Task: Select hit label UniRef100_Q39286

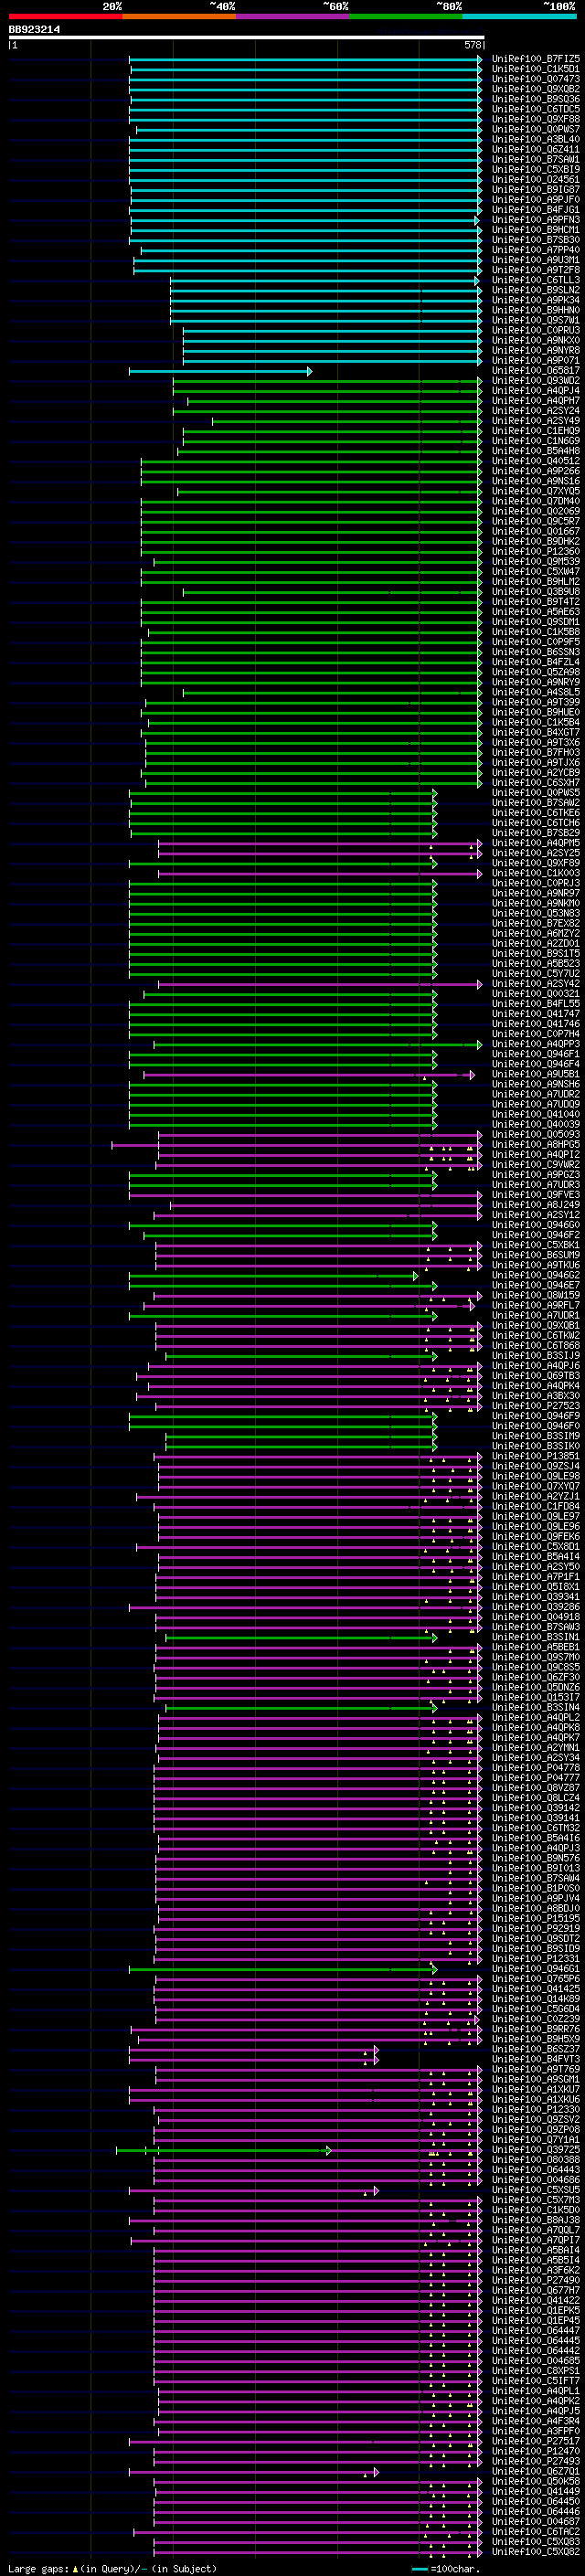Action: (536, 1607)
